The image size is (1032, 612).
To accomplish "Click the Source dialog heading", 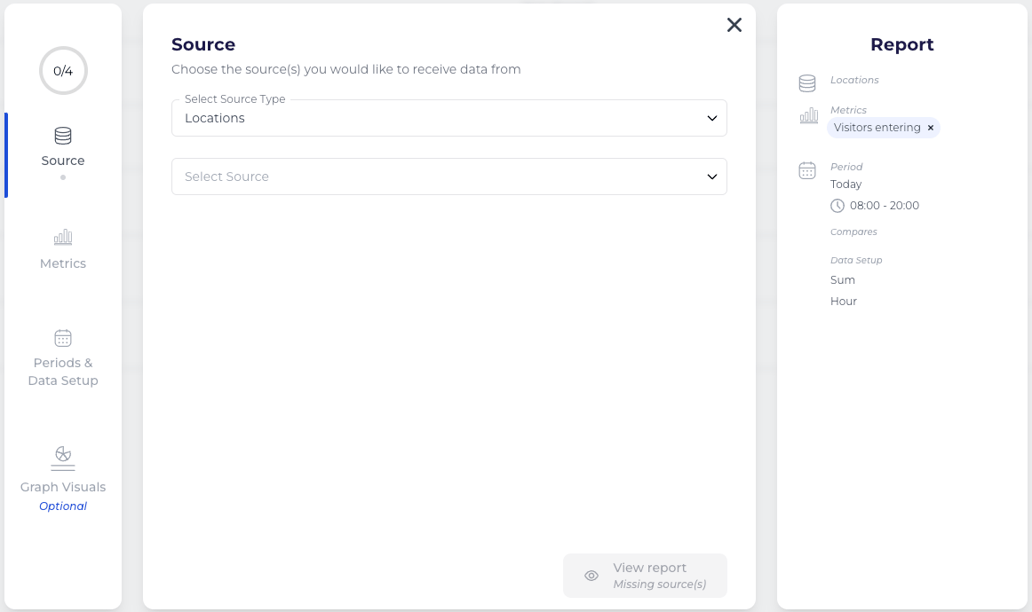I will [203, 45].
